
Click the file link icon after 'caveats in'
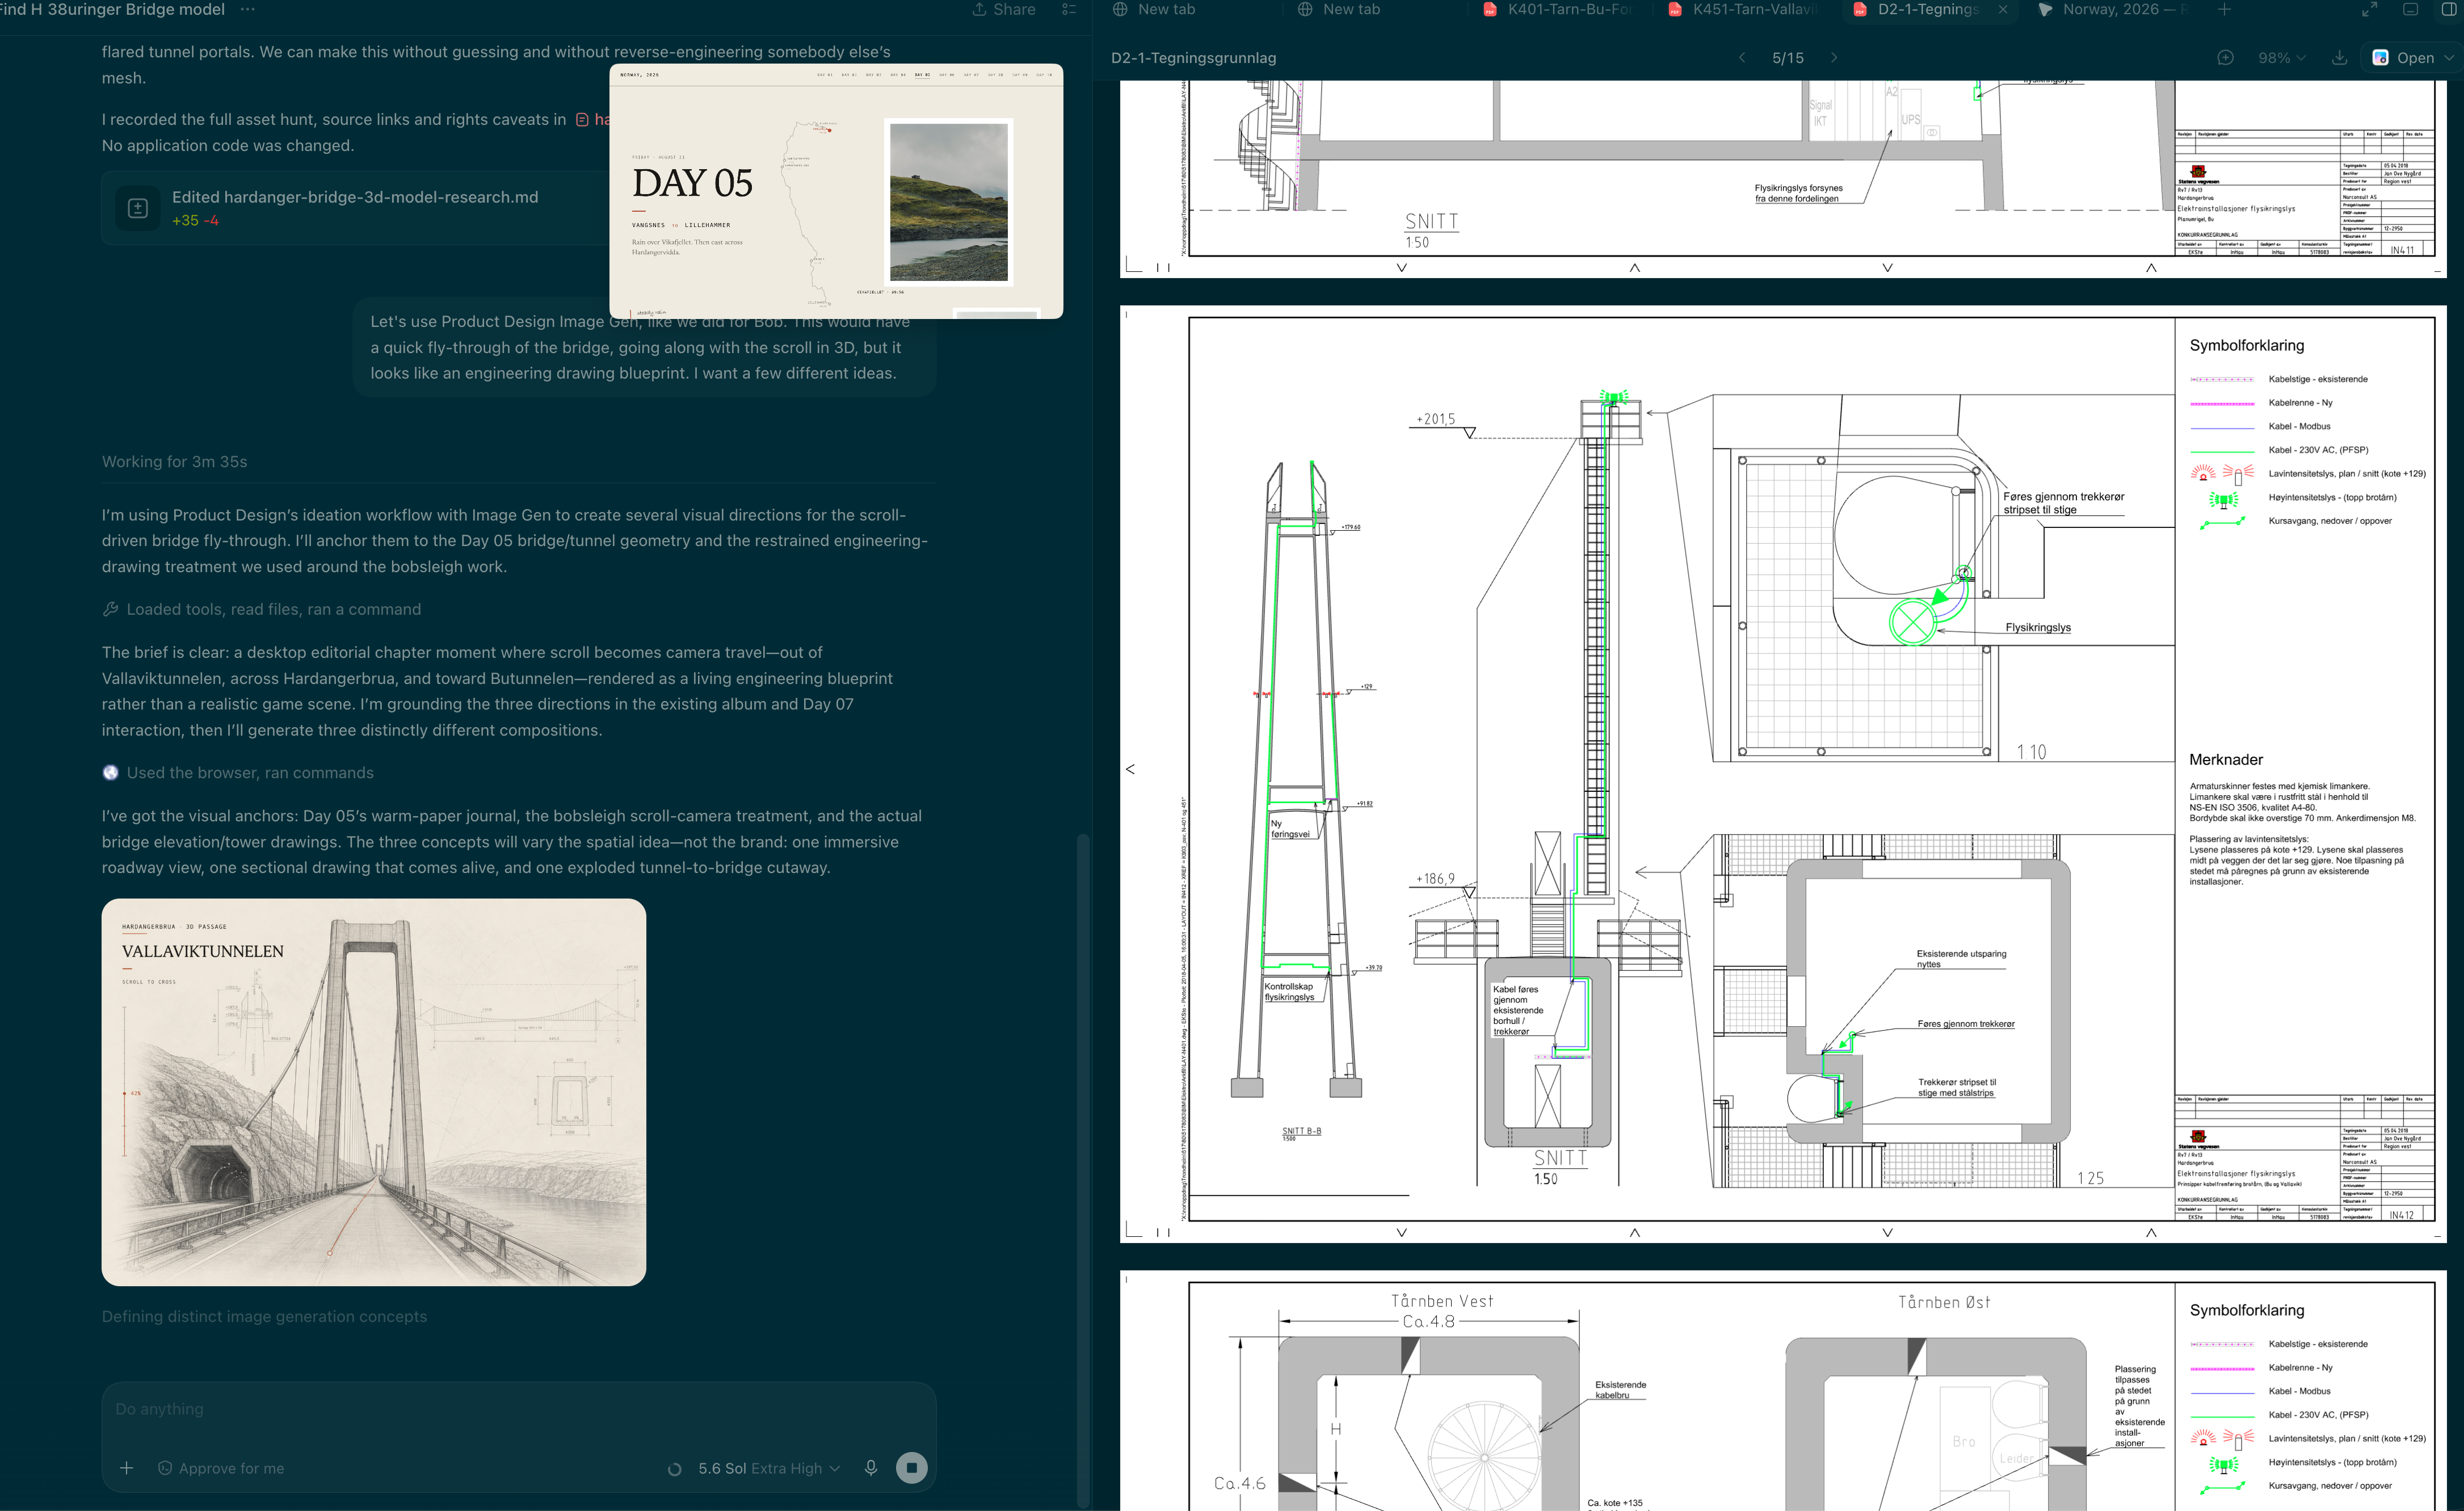tap(582, 120)
